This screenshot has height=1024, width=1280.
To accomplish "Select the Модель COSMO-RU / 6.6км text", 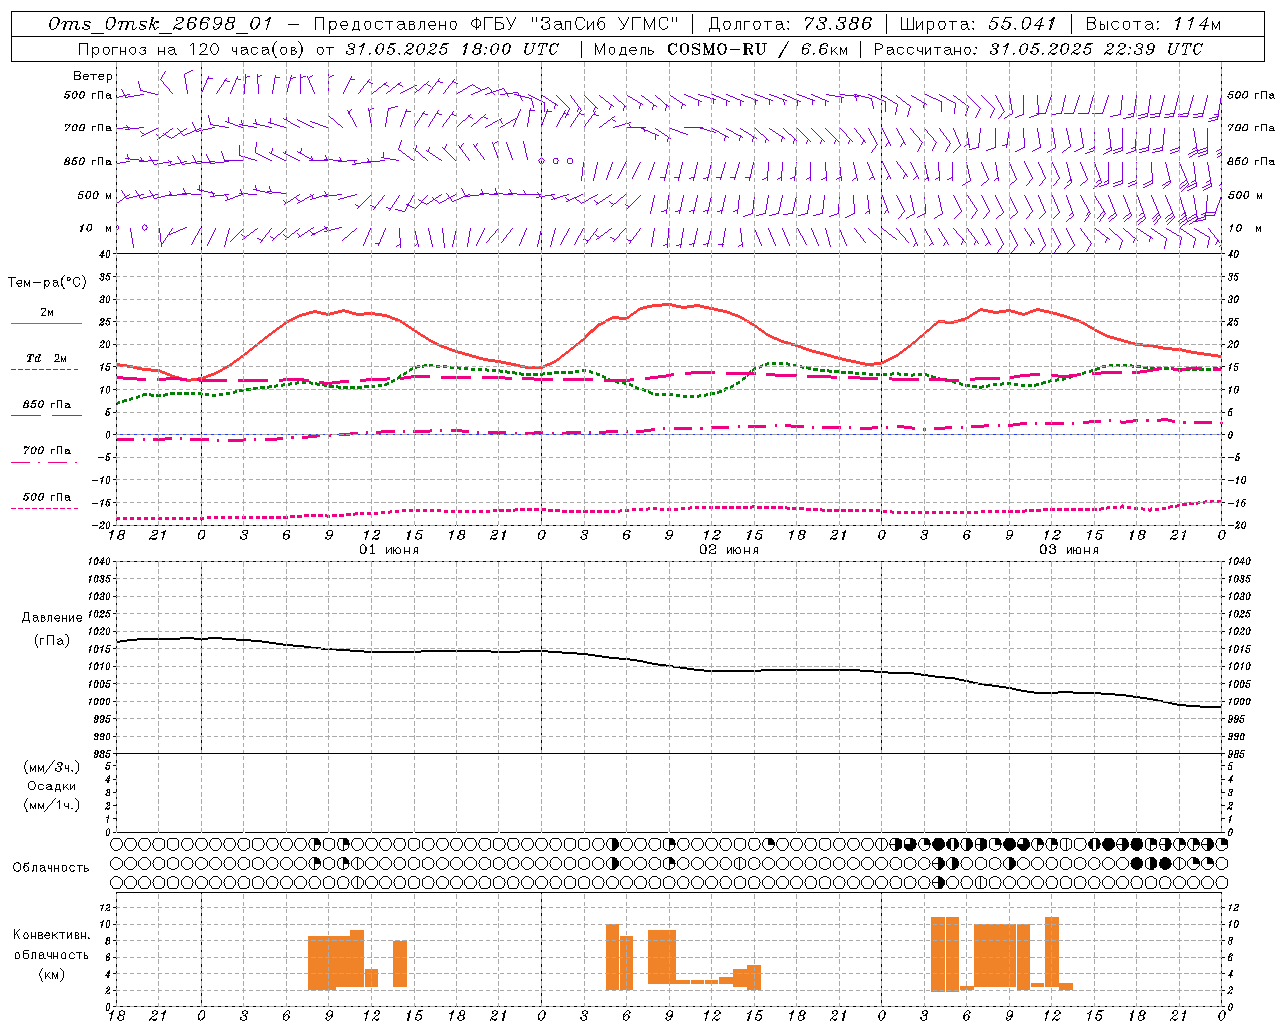I will pos(720,48).
